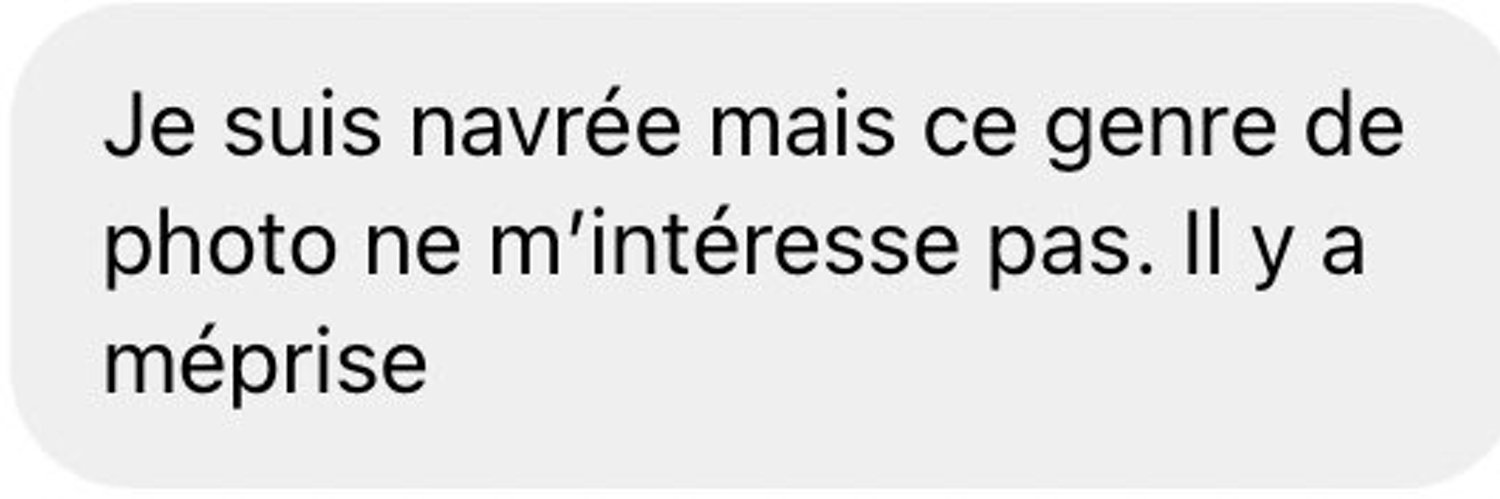Click the word "photo" in the message

(x=219, y=250)
